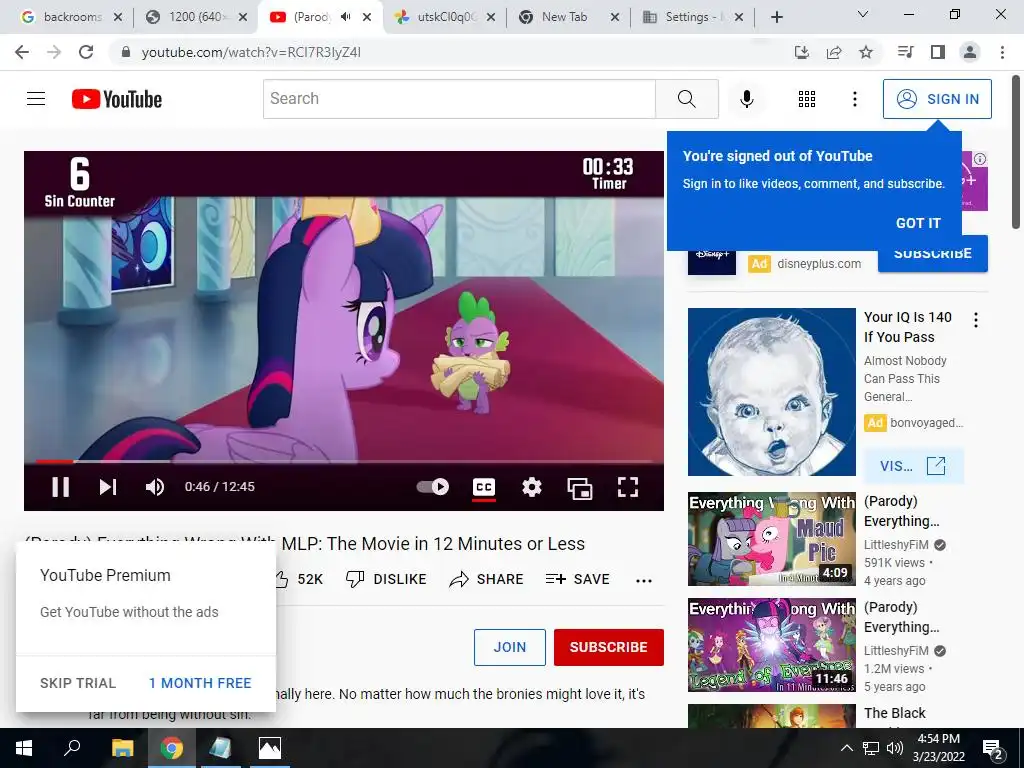Switch to miniplayer mode

click(579, 487)
